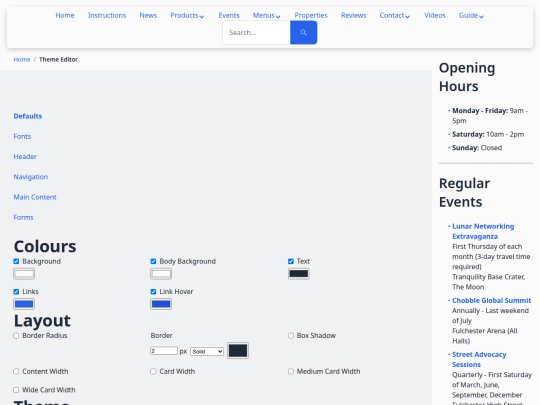
Task: Open the Street Advocacy Sessions event link
Action: point(479,360)
